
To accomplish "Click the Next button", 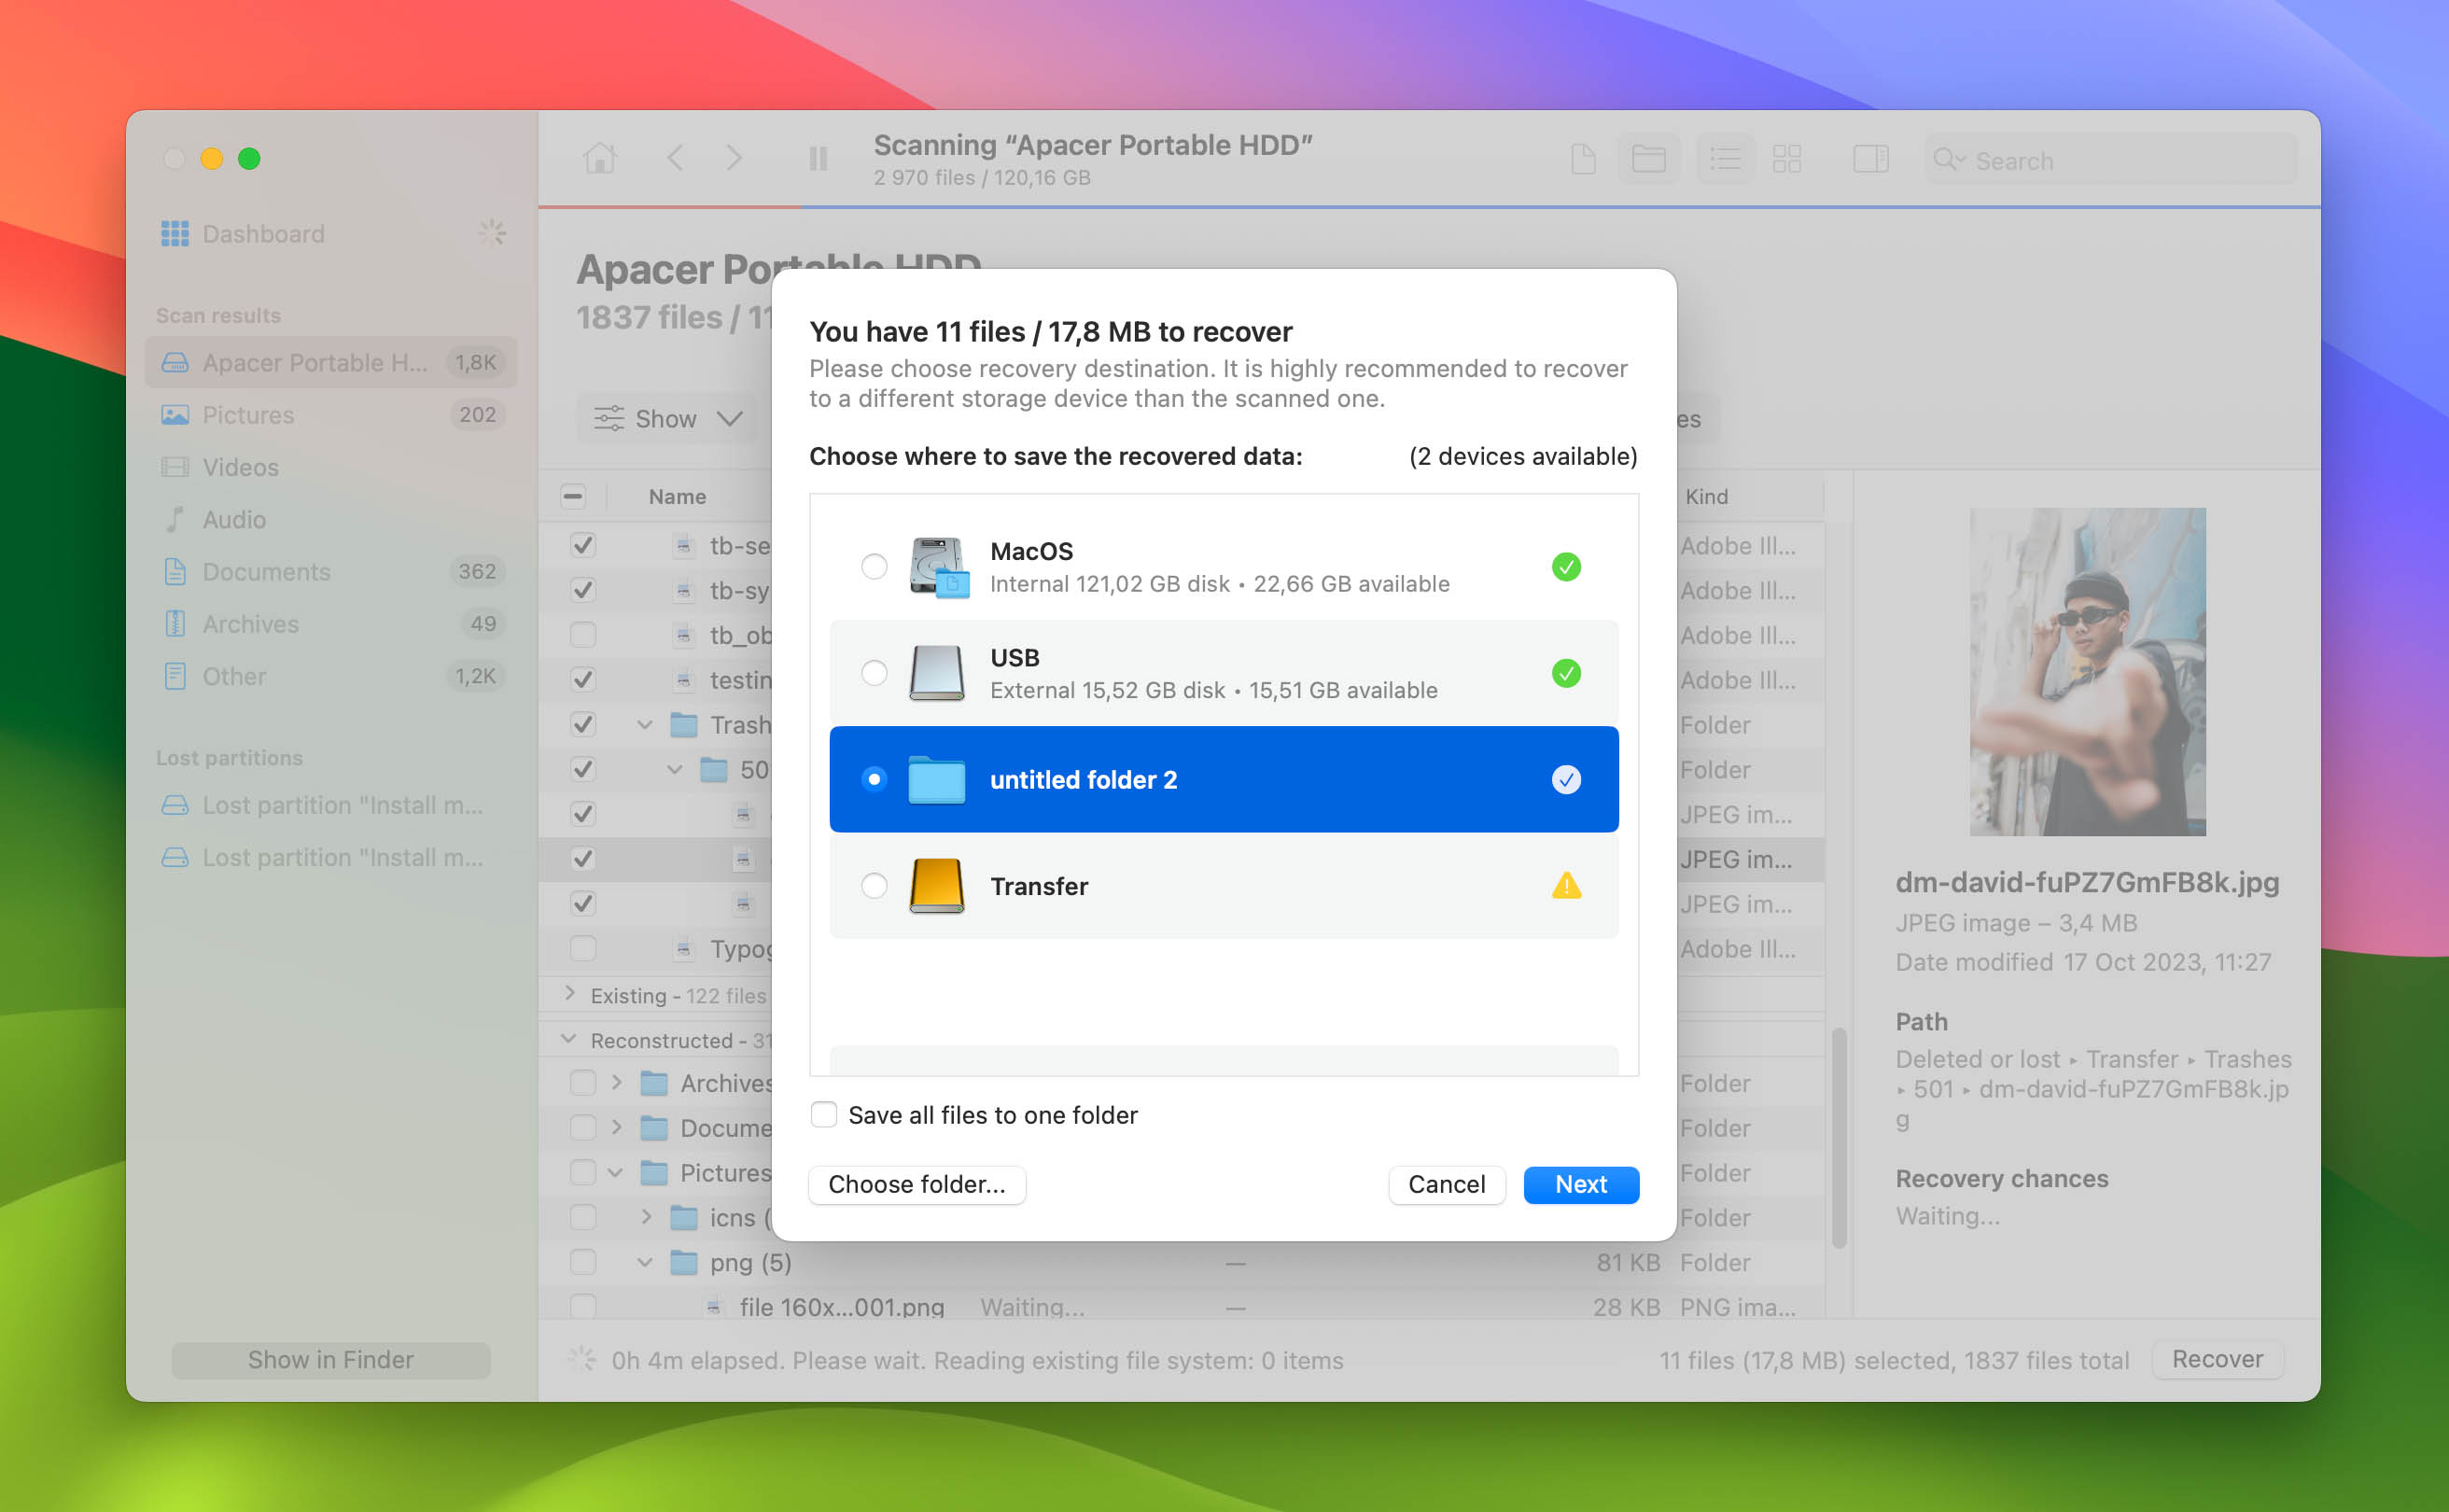I will click(1580, 1184).
